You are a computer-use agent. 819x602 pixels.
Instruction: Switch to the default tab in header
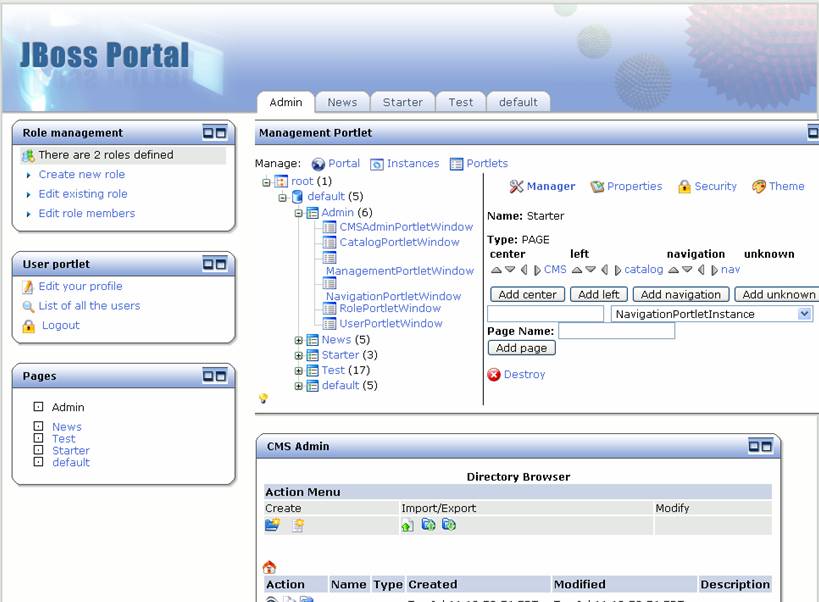tap(518, 102)
